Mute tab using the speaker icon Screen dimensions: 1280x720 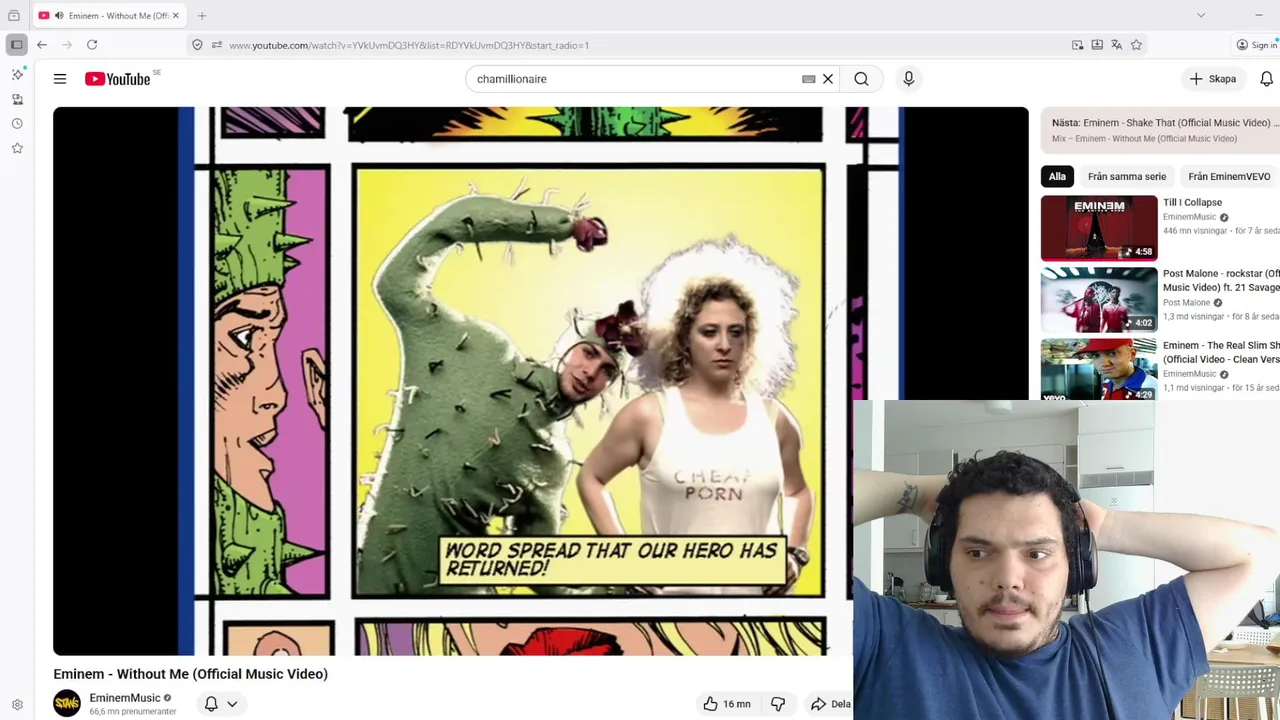(58, 15)
